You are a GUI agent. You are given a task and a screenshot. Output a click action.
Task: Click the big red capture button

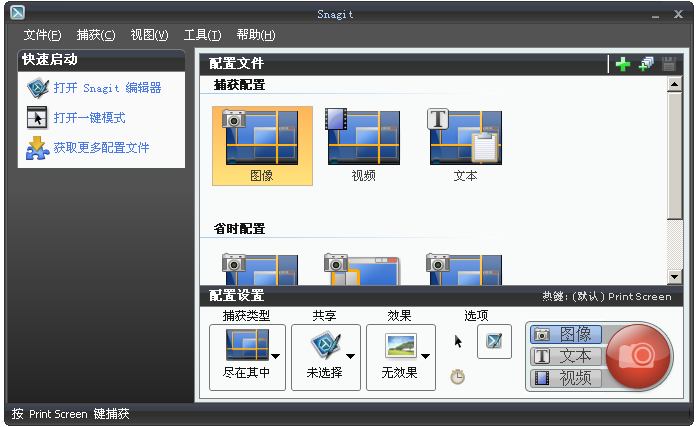tap(638, 356)
